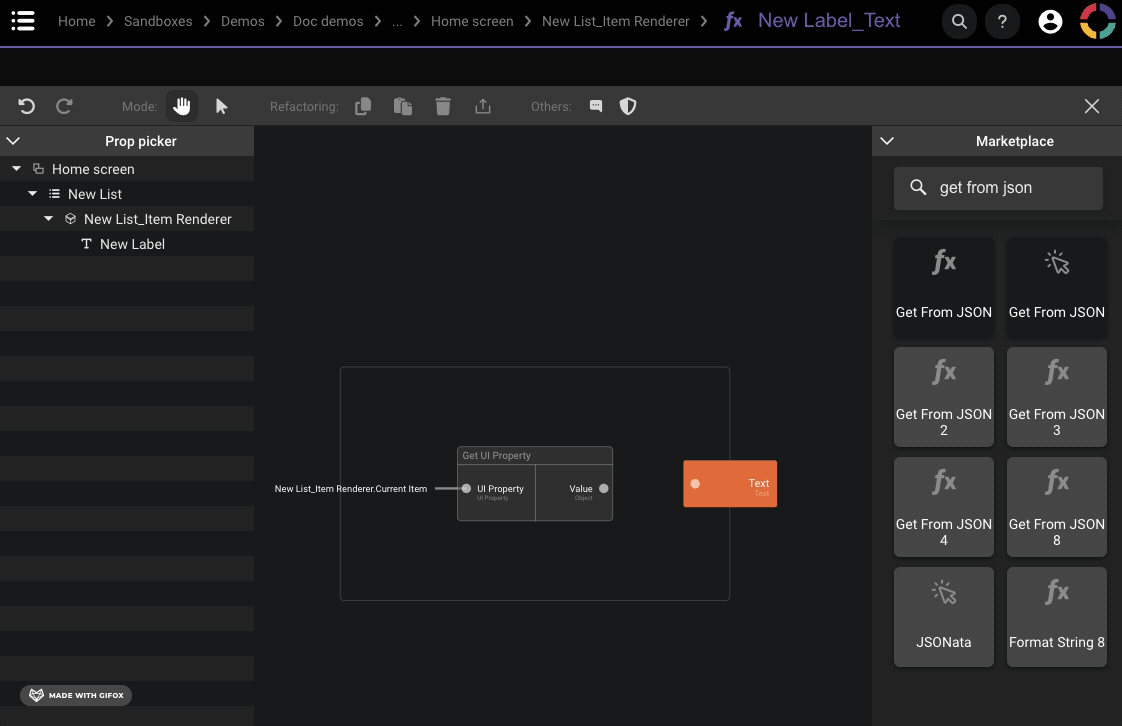Collapse the Marketplace panel chevron
The width and height of the screenshot is (1122, 726).
[886, 141]
